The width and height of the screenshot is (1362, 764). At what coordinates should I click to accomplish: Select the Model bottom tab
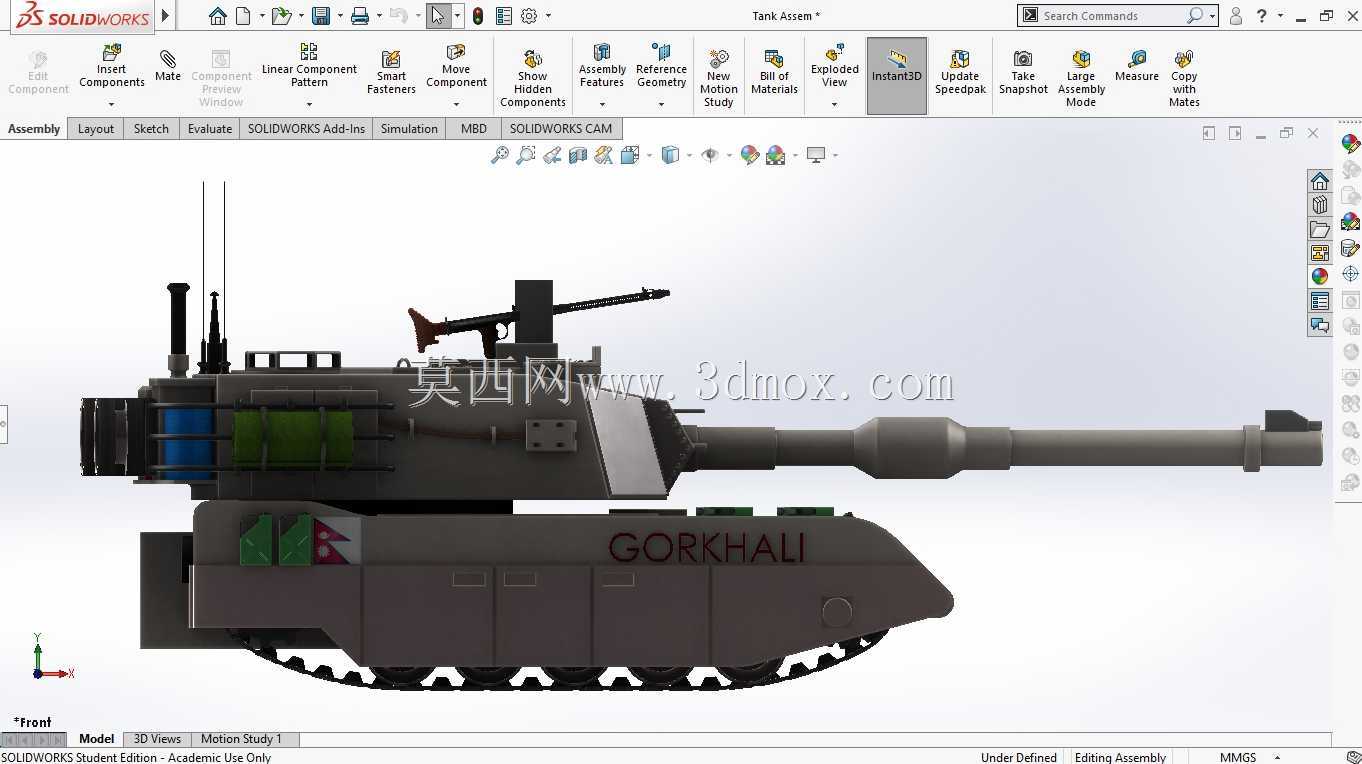(96, 739)
